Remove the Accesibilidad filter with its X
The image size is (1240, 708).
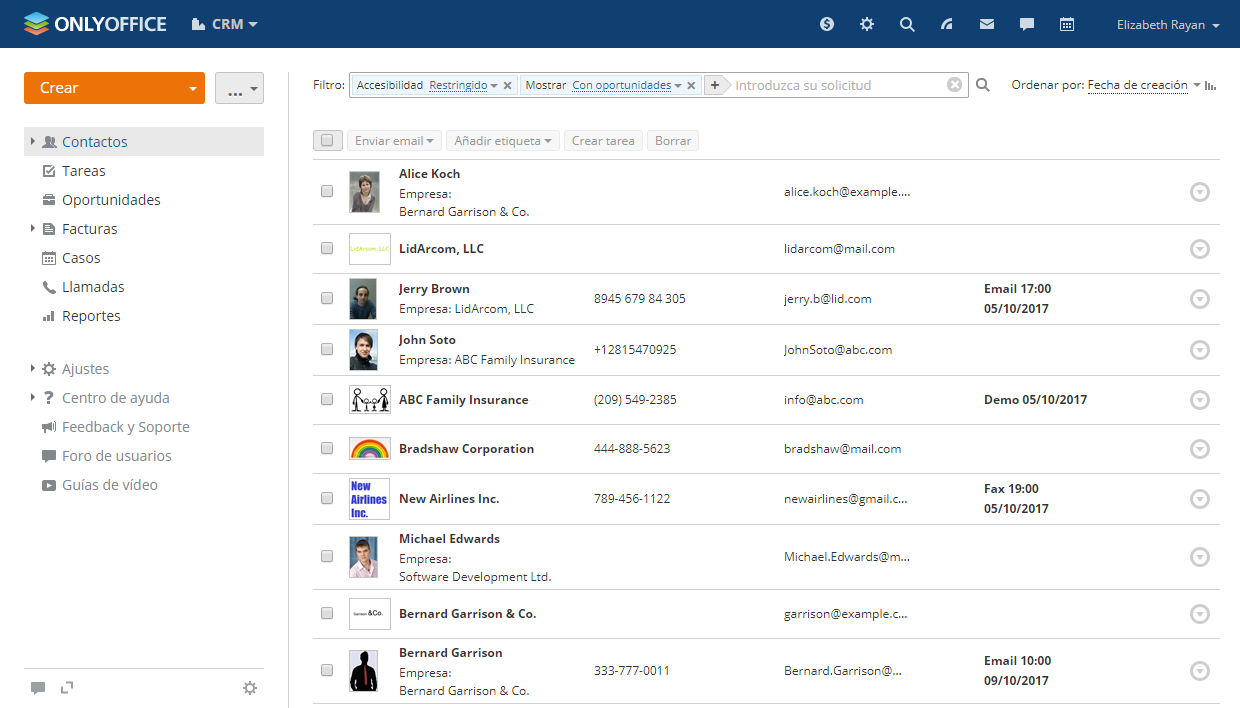pos(507,86)
